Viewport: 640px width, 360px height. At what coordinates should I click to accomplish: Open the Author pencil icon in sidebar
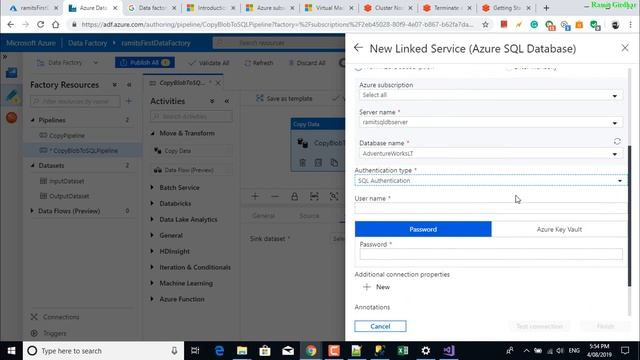click(x=12, y=96)
